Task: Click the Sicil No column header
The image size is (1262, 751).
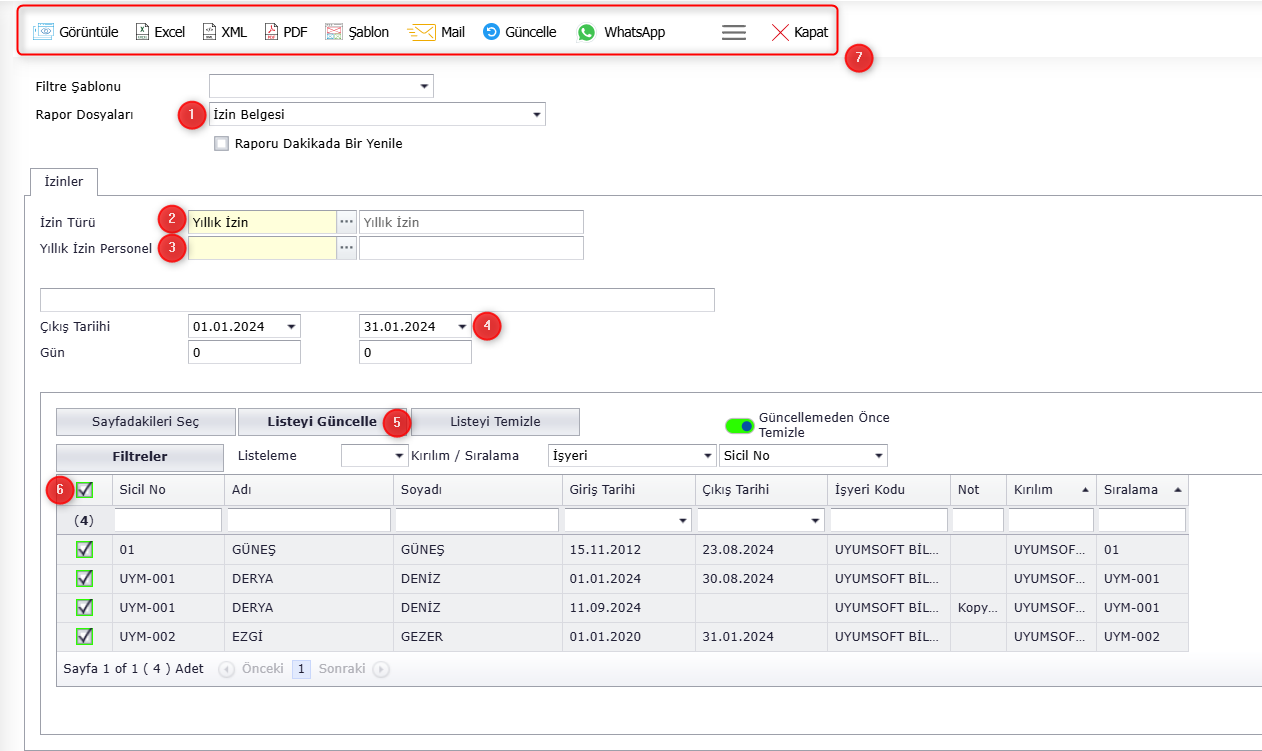Action: coord(168,490)
